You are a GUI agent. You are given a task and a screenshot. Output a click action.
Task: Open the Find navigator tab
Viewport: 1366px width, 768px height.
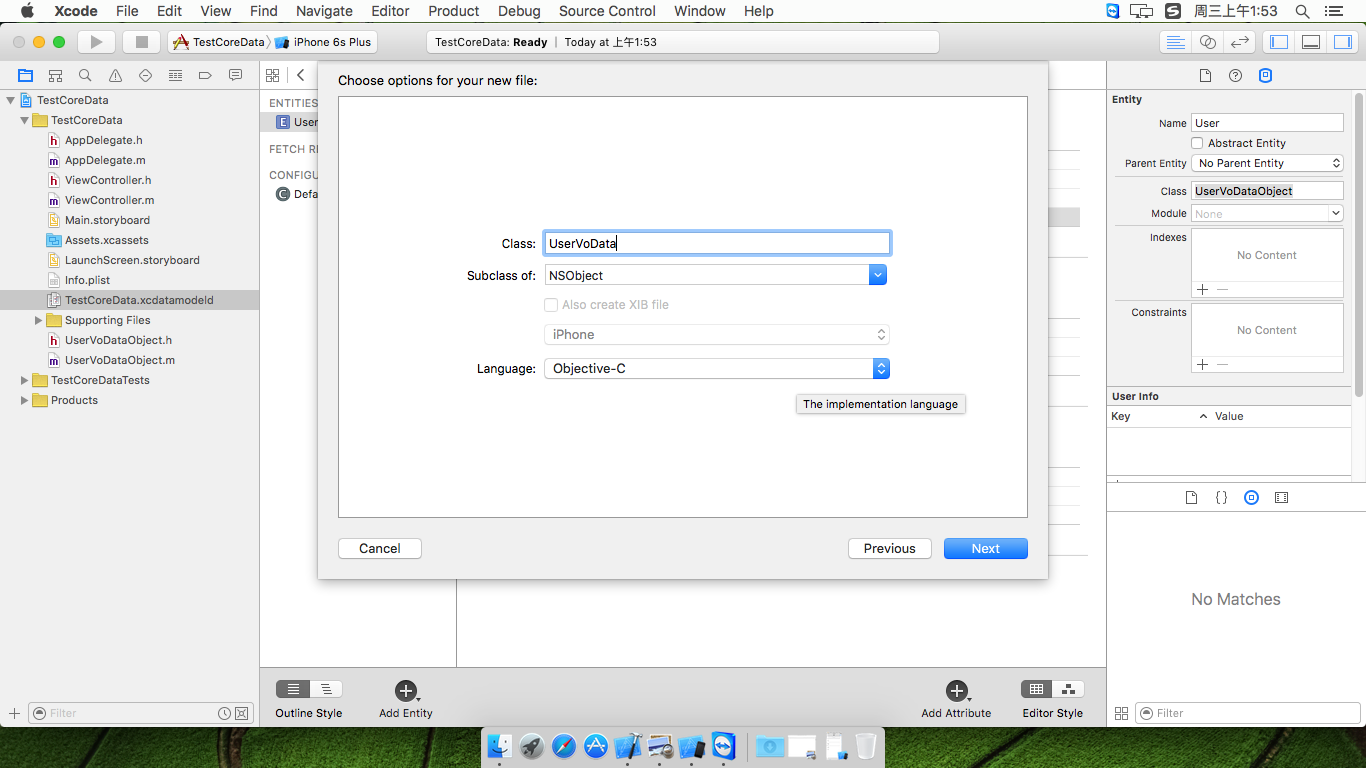click(x=85, y=75)
